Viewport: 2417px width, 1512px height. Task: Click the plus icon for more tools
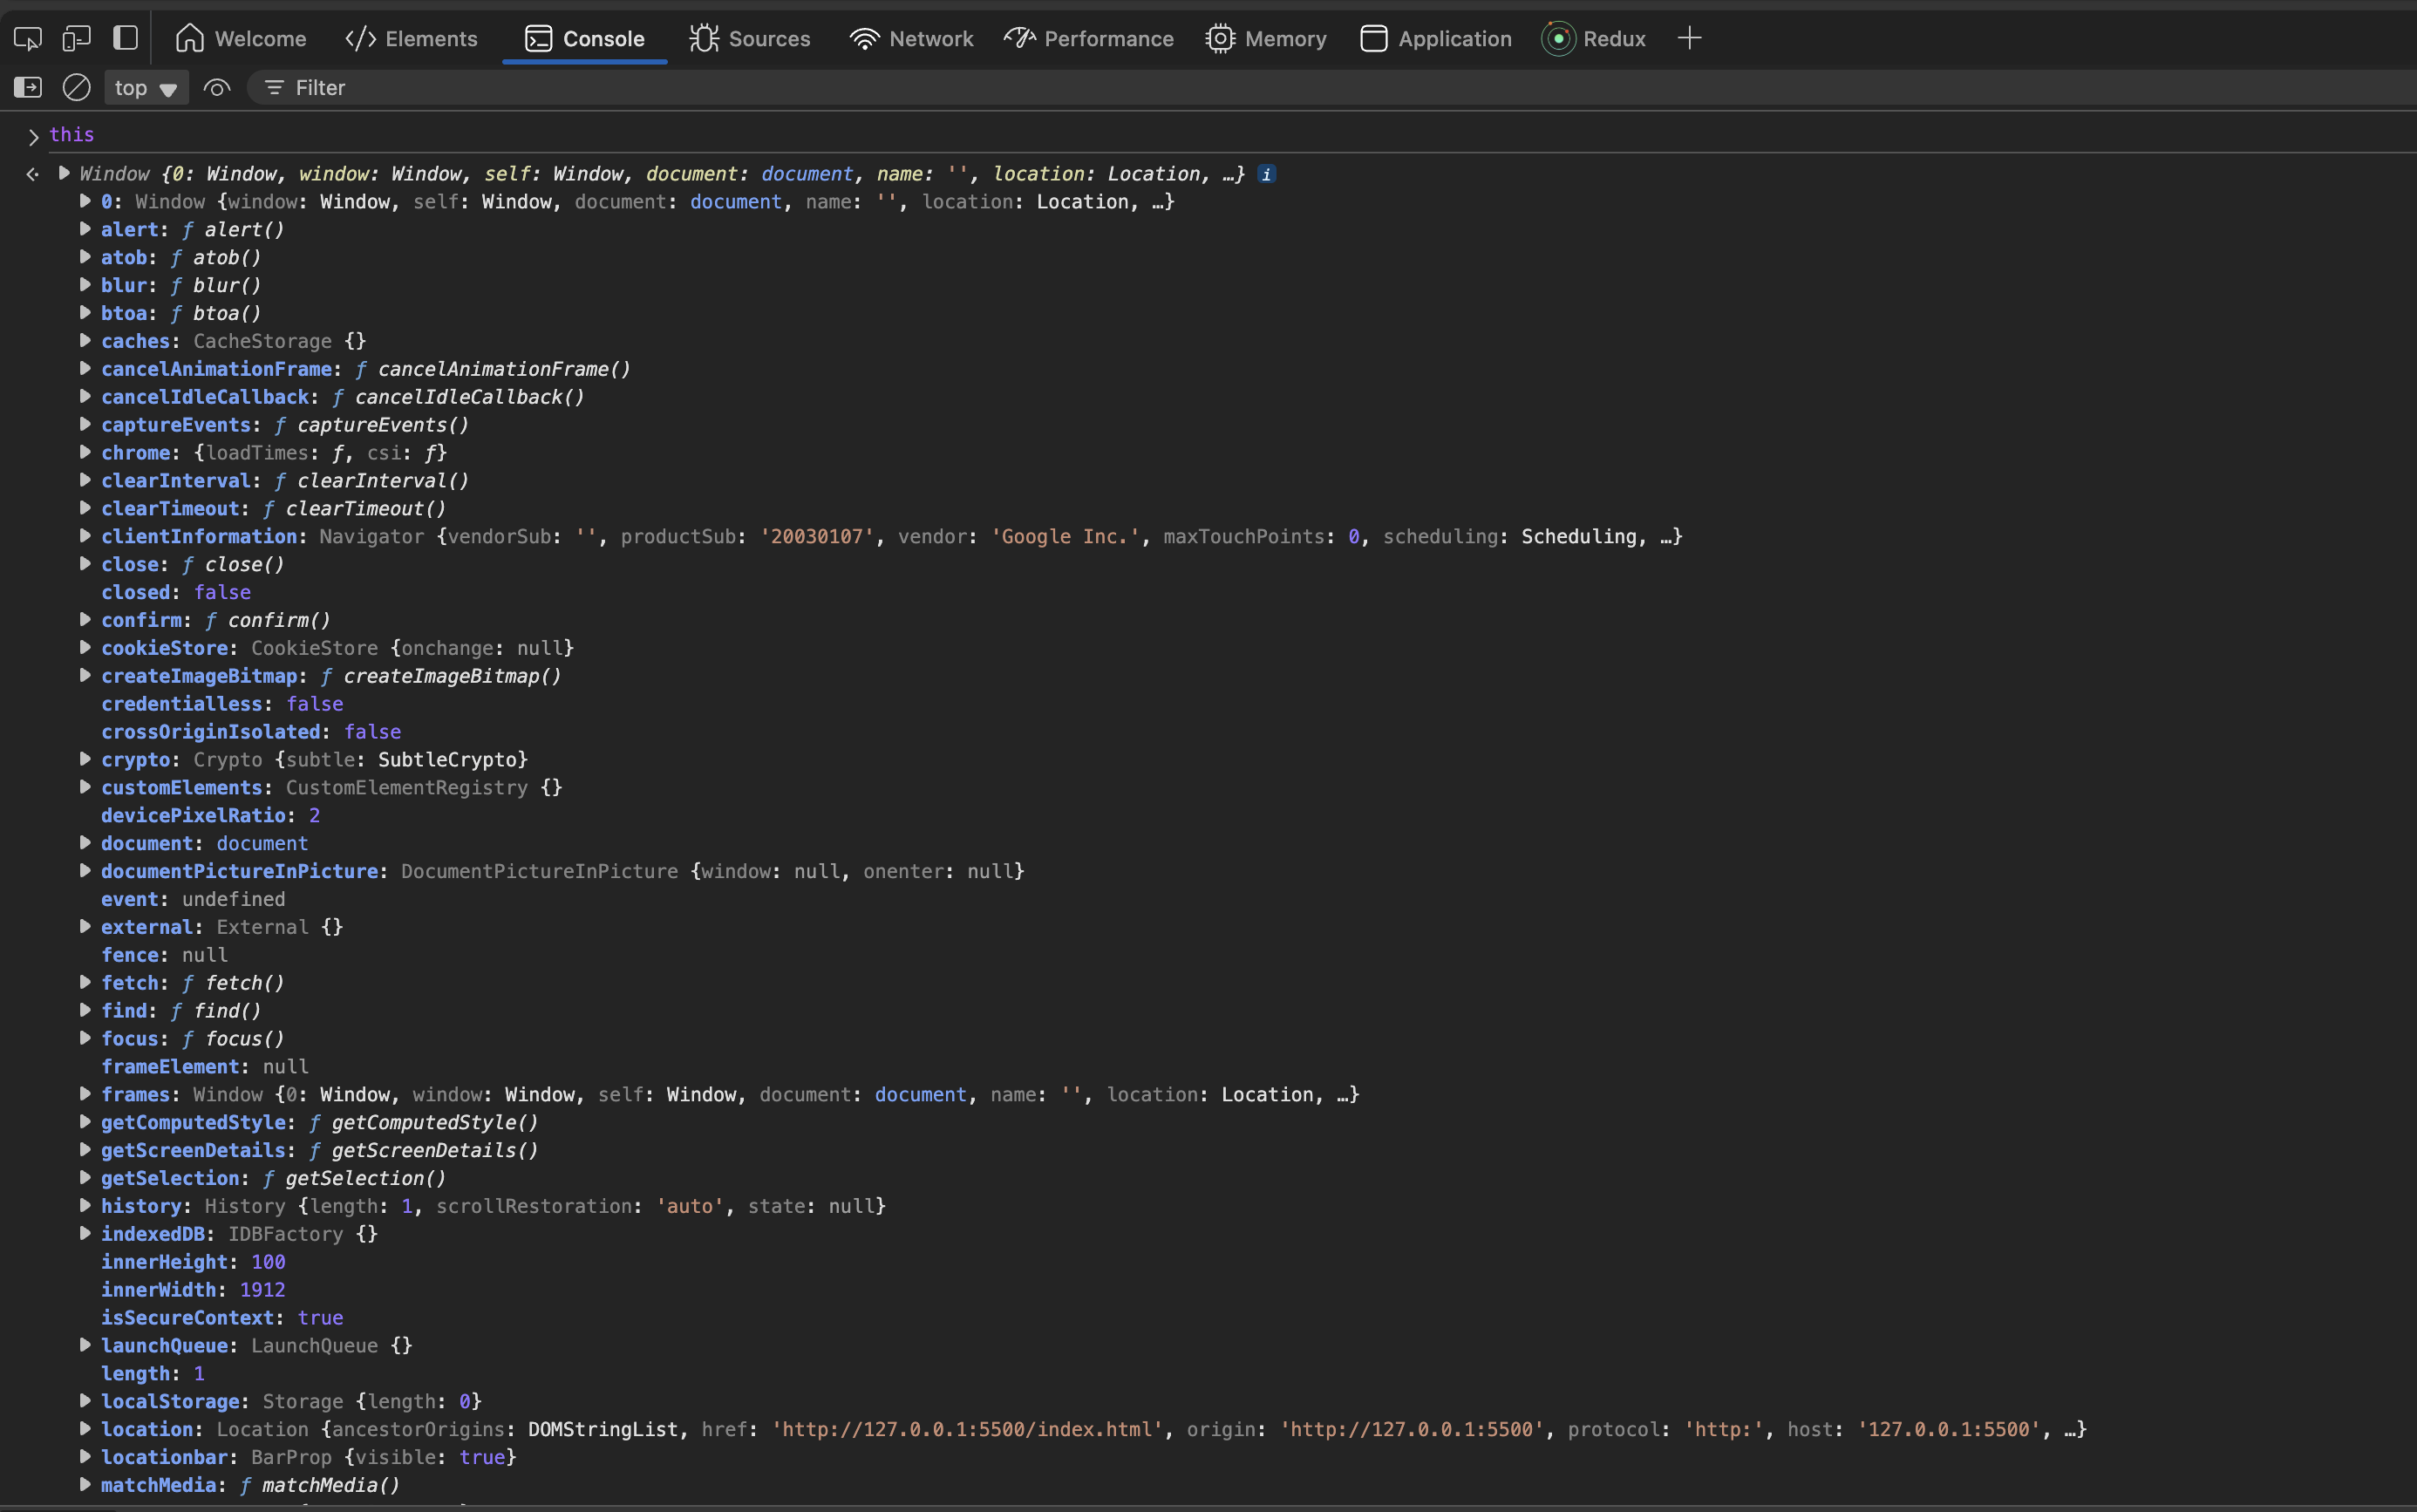(x=1689, y=39)
